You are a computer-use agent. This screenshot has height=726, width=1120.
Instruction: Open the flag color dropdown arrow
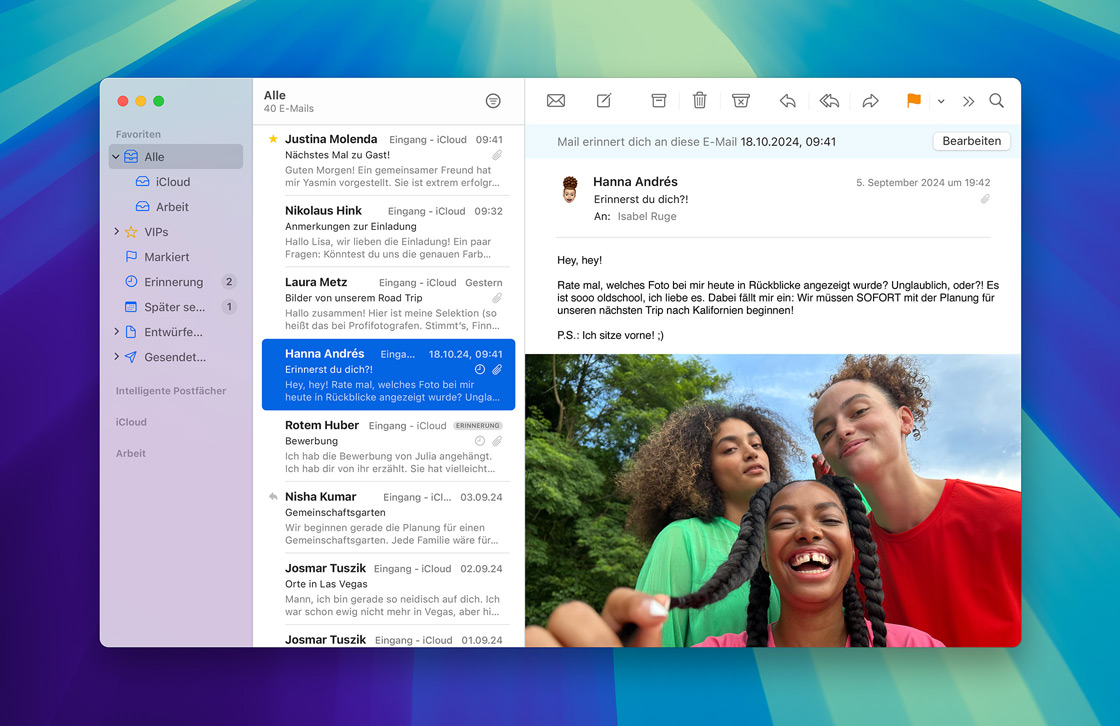click(x=941, y=102)
